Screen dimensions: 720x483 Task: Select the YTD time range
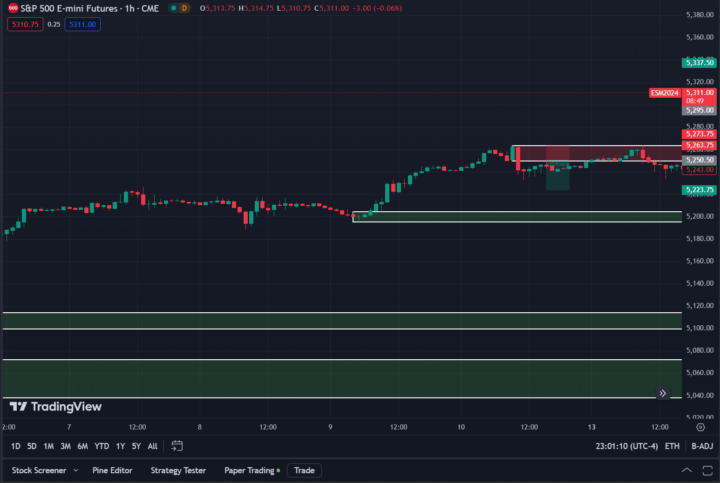[x=101, y=446]
